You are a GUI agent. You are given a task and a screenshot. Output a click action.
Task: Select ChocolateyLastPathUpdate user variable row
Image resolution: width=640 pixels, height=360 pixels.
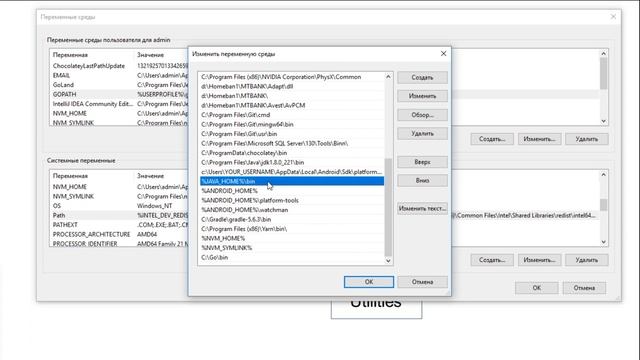click(x=119, y=66)
